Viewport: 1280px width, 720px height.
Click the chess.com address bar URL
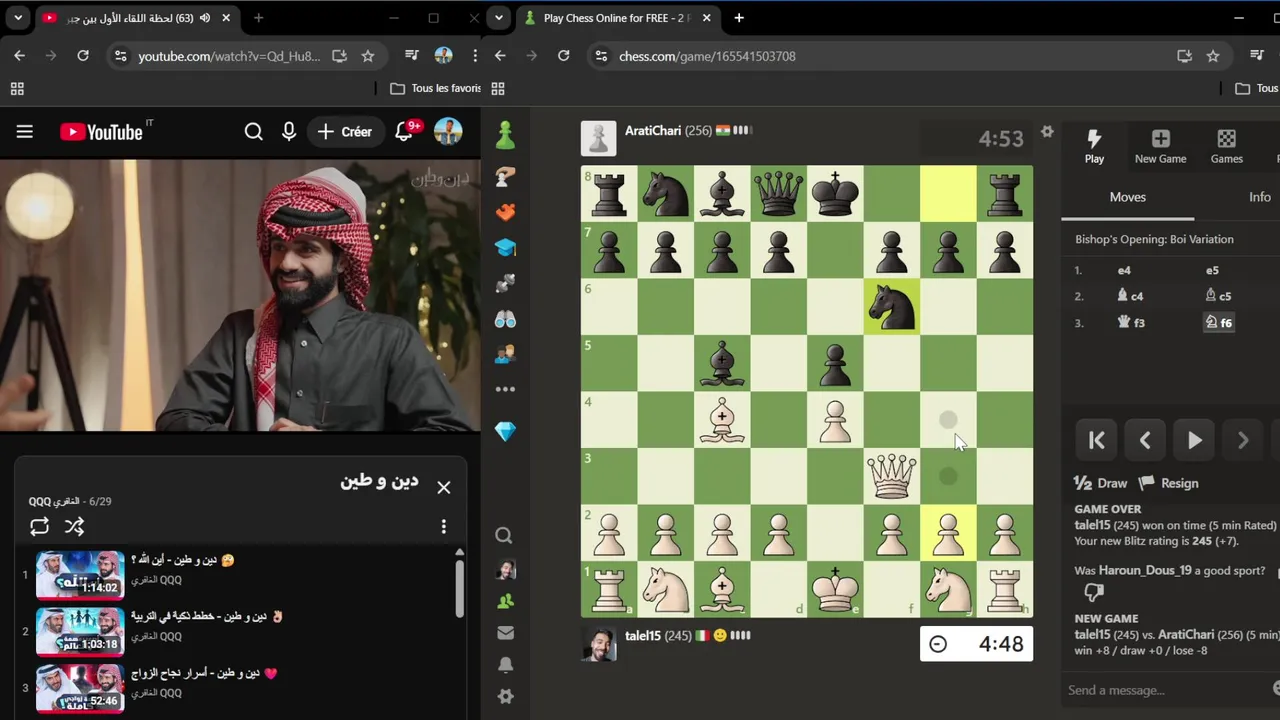pyautogui.click(x=707, y=56)
